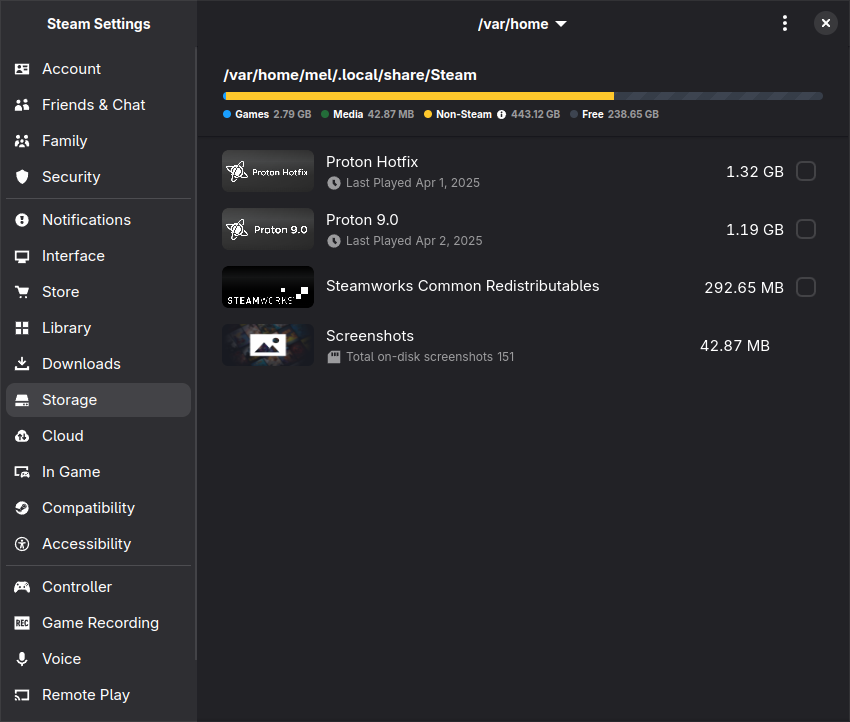
Task: Open Accessibility settings
Action: (98, 544)
